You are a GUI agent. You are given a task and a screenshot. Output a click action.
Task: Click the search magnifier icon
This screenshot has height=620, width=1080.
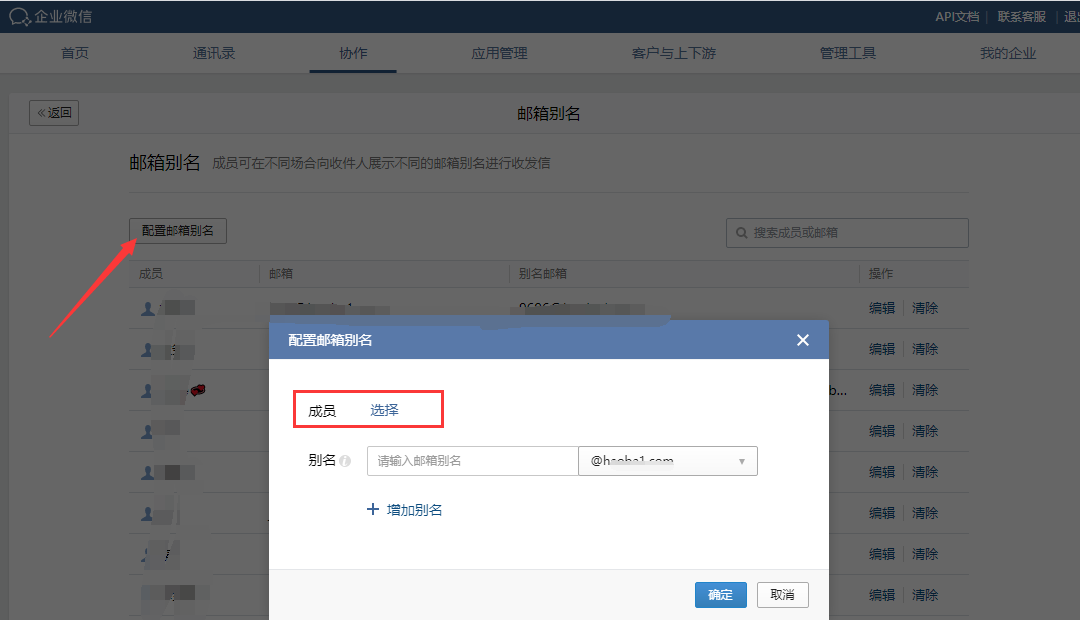(x=741, y=233)
